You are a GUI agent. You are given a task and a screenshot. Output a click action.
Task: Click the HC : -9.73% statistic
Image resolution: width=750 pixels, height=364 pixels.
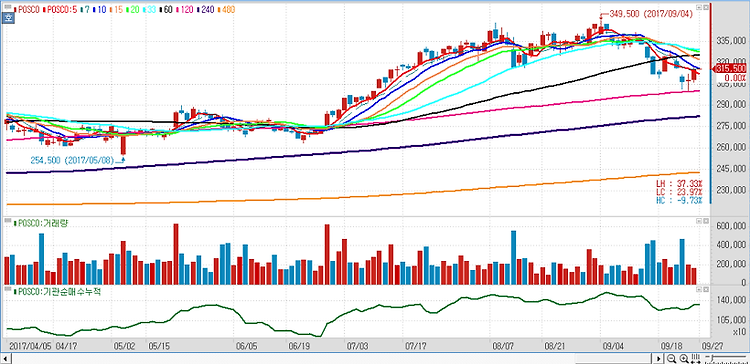click(679, 200)
